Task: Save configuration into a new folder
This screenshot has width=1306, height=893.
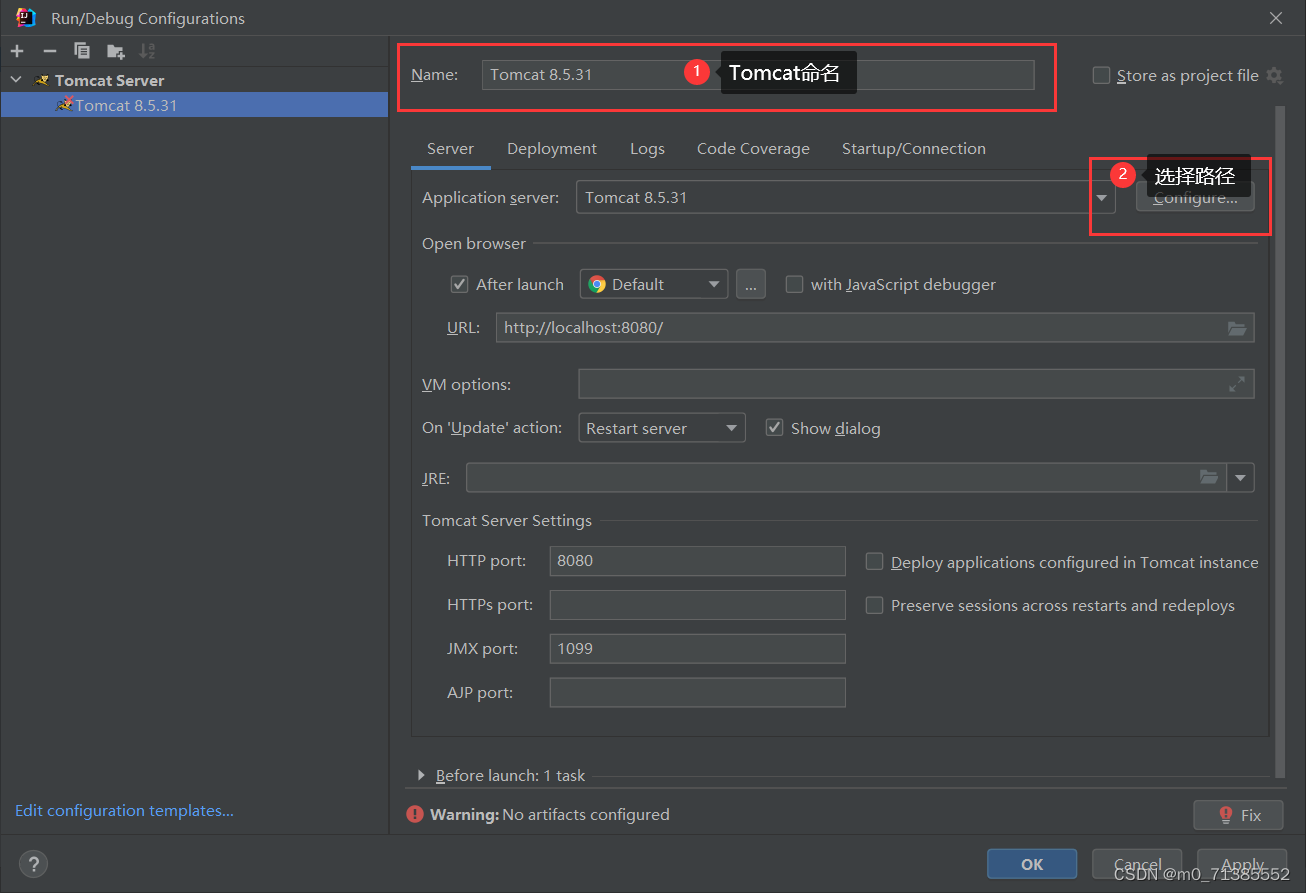Action: click(x=116, y=51)
